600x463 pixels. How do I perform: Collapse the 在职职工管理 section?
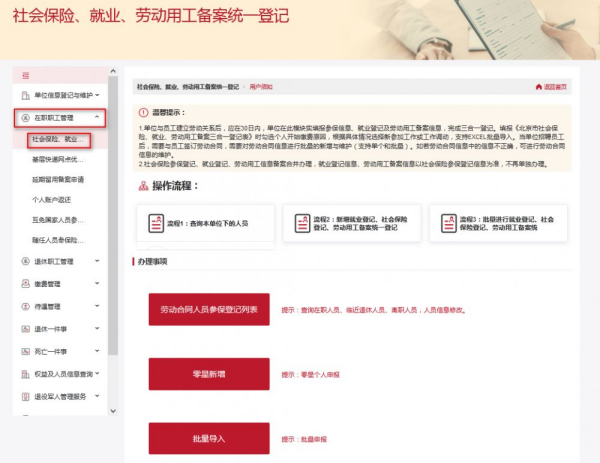pos(96,118)
